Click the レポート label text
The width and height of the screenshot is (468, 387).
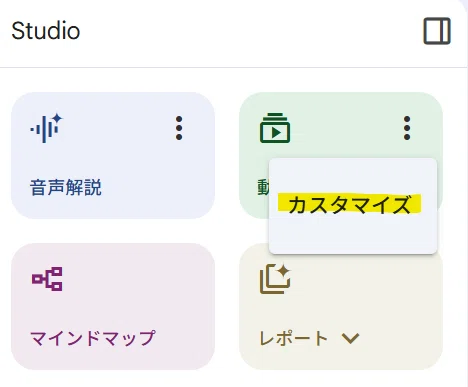click(293, 338)
